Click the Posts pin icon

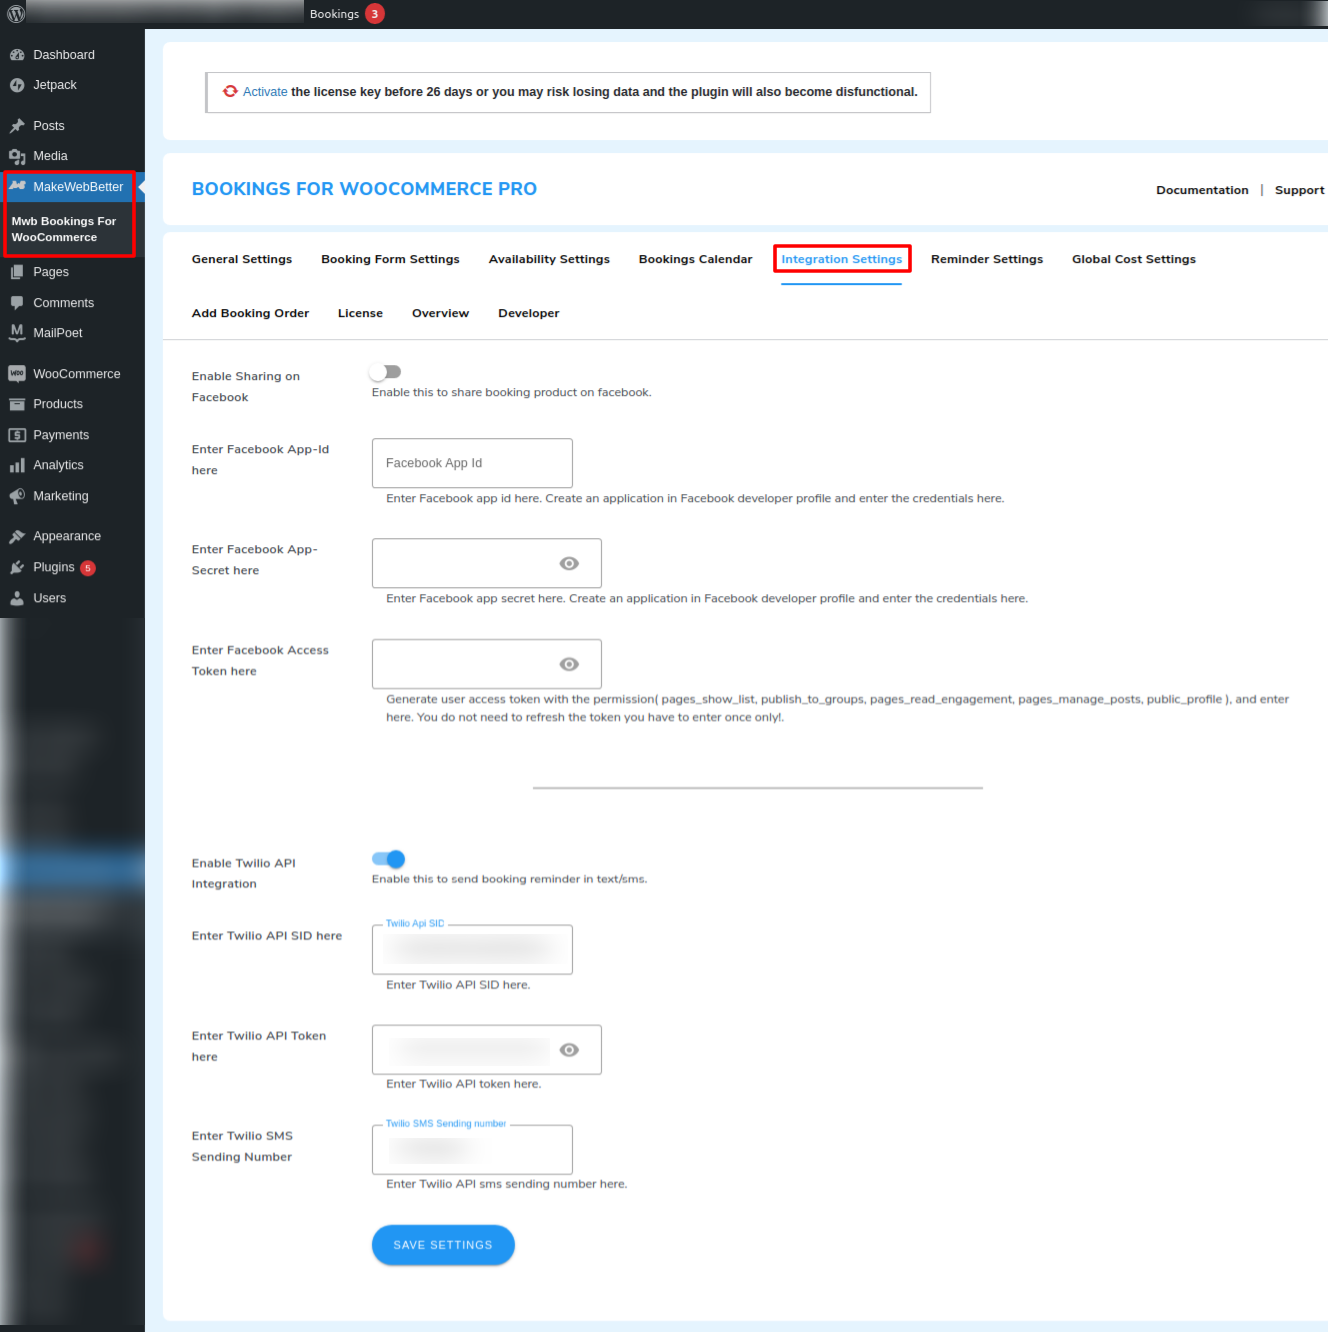17,126
